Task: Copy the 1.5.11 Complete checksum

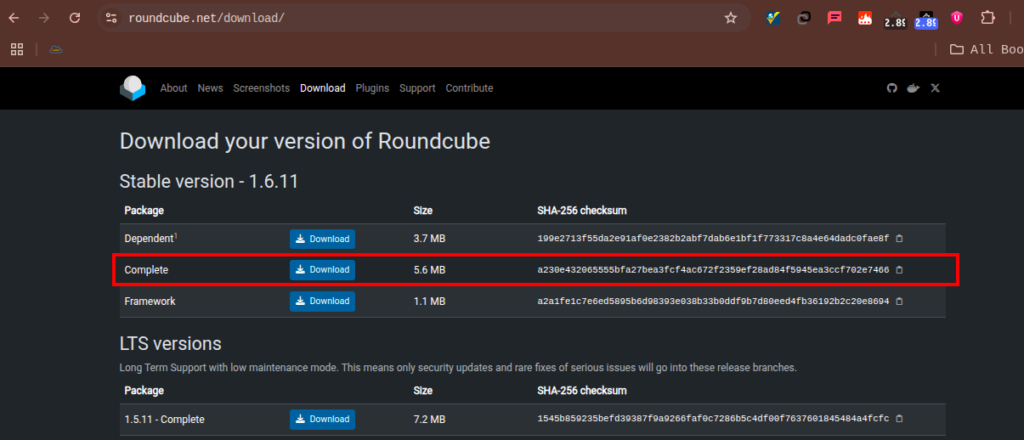Action: [x=899, y=419]
